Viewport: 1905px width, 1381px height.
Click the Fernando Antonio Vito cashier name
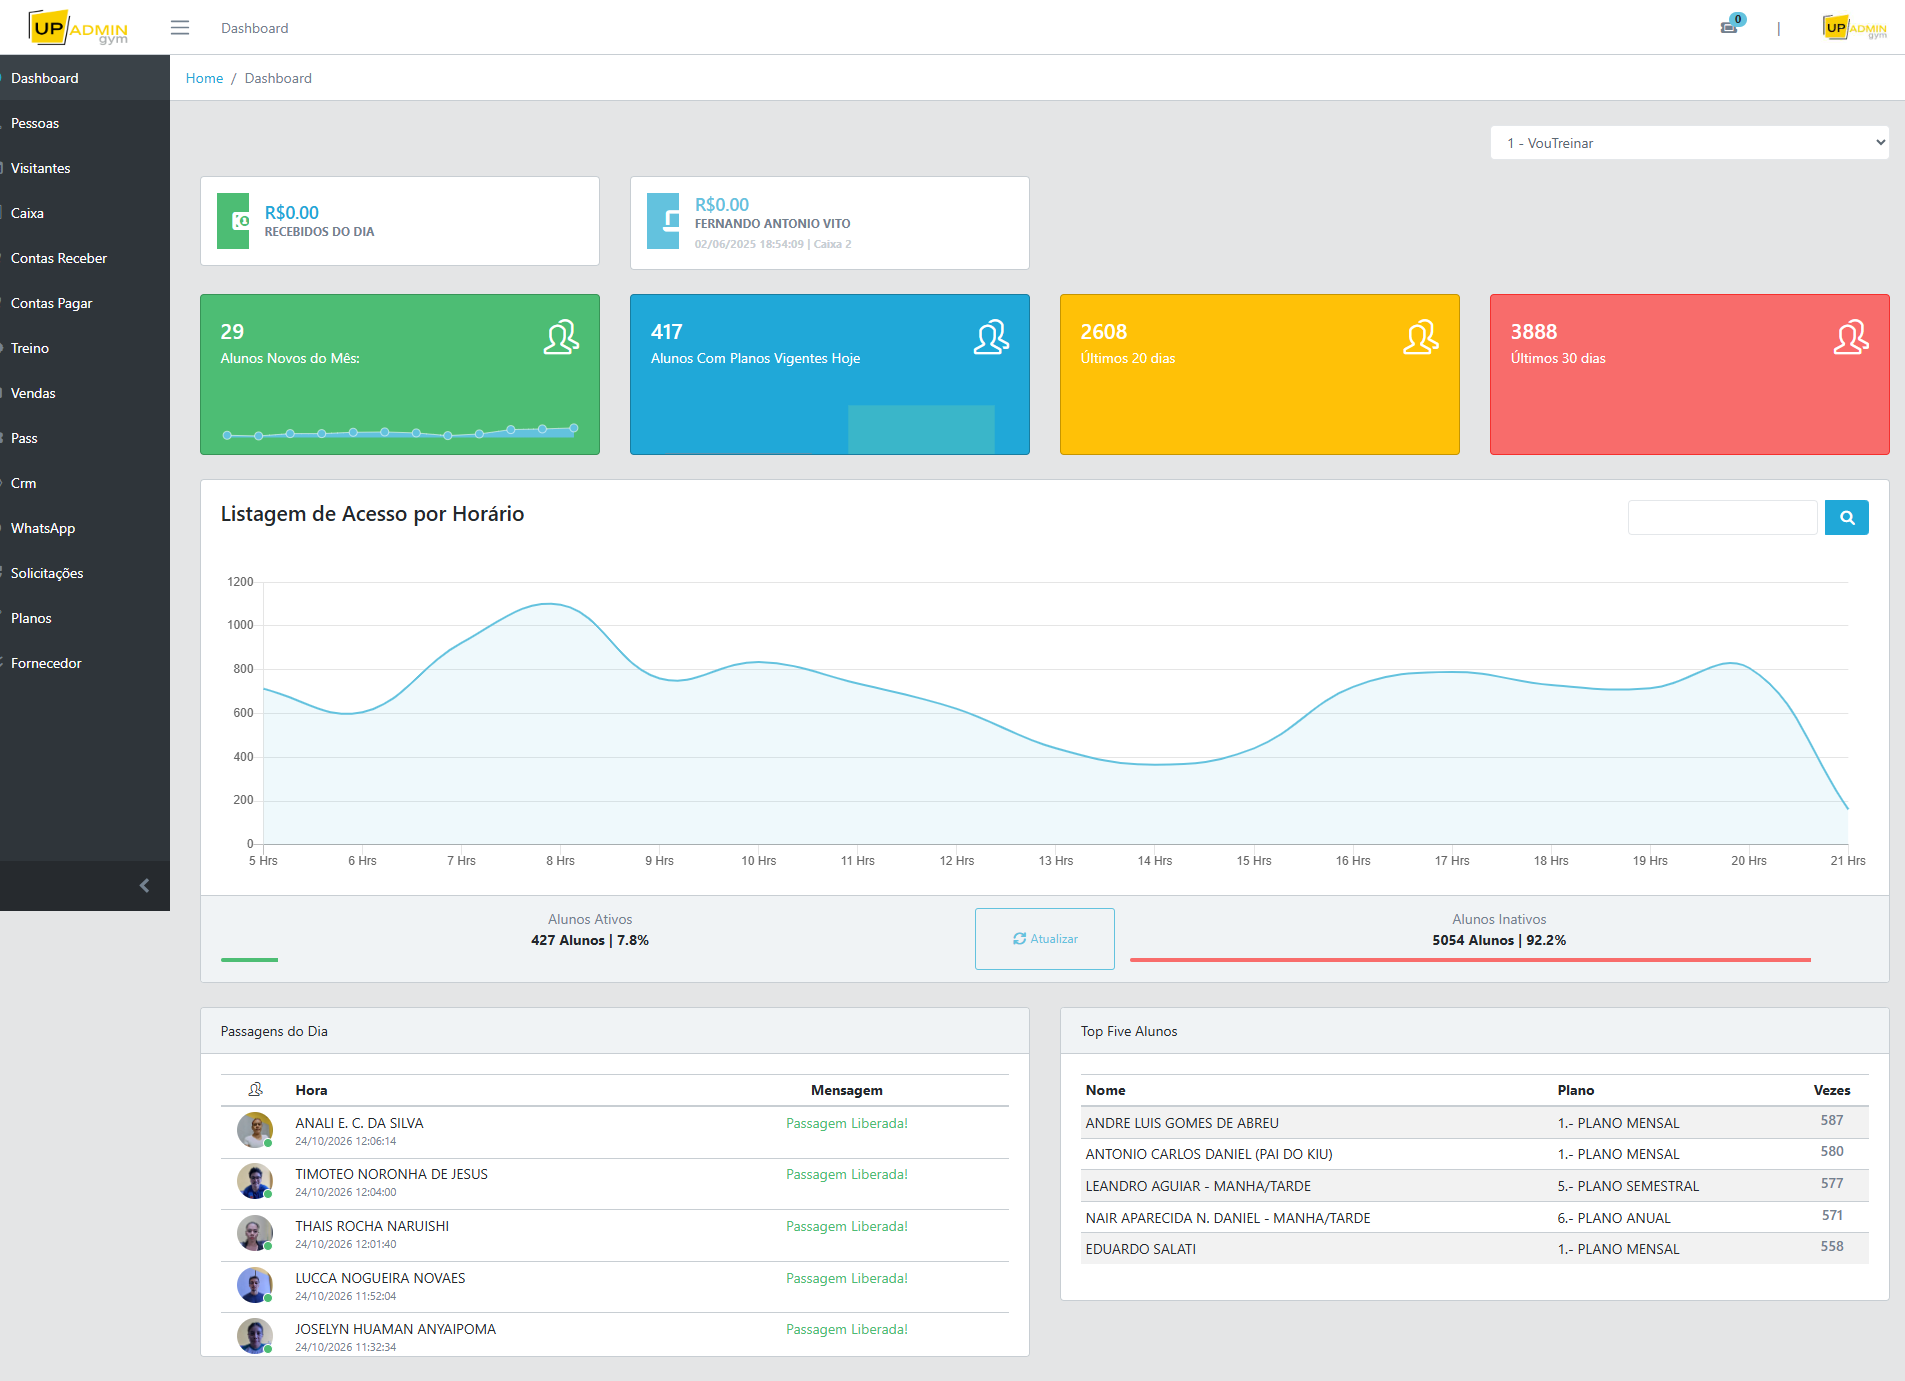tap(773, 224)
